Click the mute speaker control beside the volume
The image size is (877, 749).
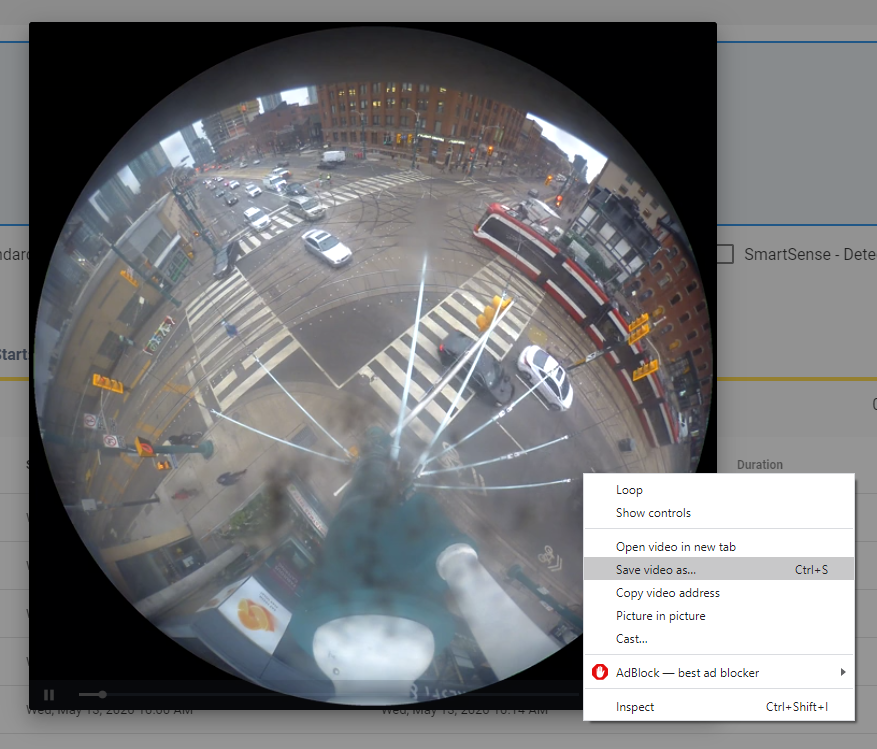pos(70,694)
